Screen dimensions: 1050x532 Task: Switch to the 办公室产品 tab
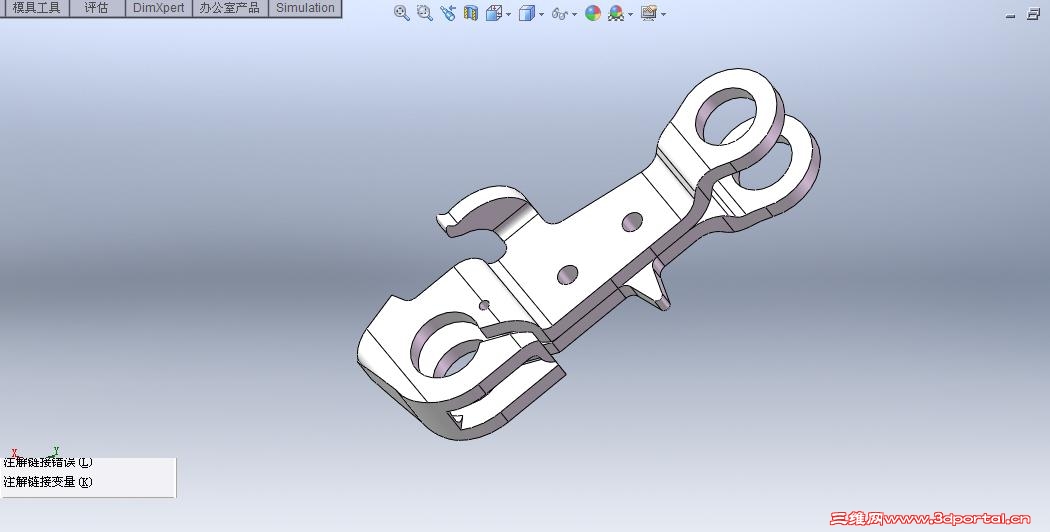point(230,8)
